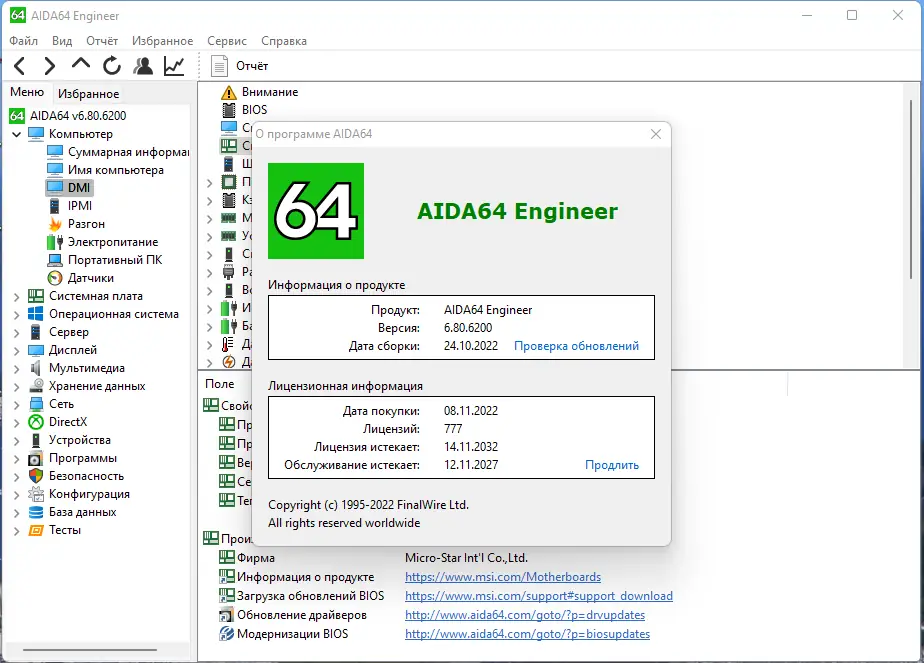This screenshot has height=663, width=924.
Task: Open the MSI Motherboards website link
Action: tap(503, 576)
